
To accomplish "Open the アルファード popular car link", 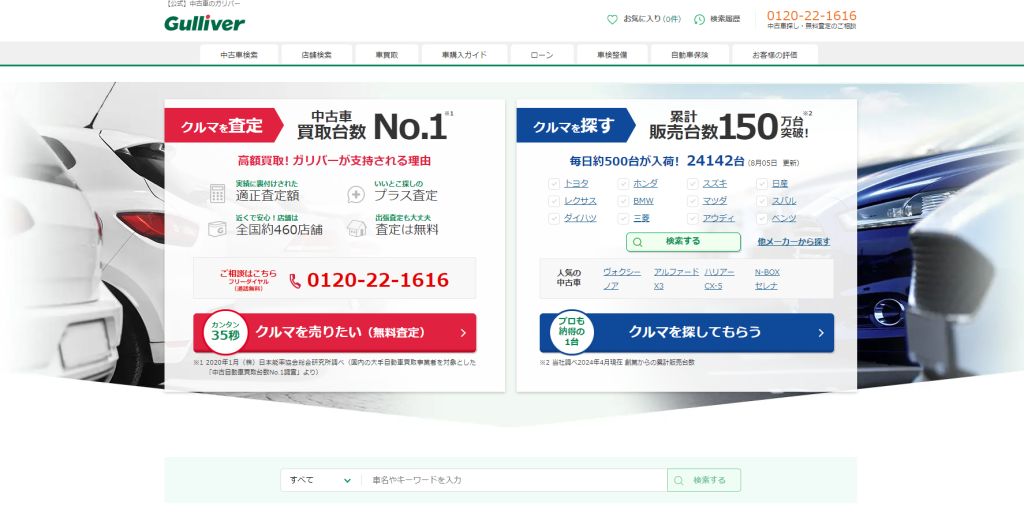I will (x=677, y=272).
